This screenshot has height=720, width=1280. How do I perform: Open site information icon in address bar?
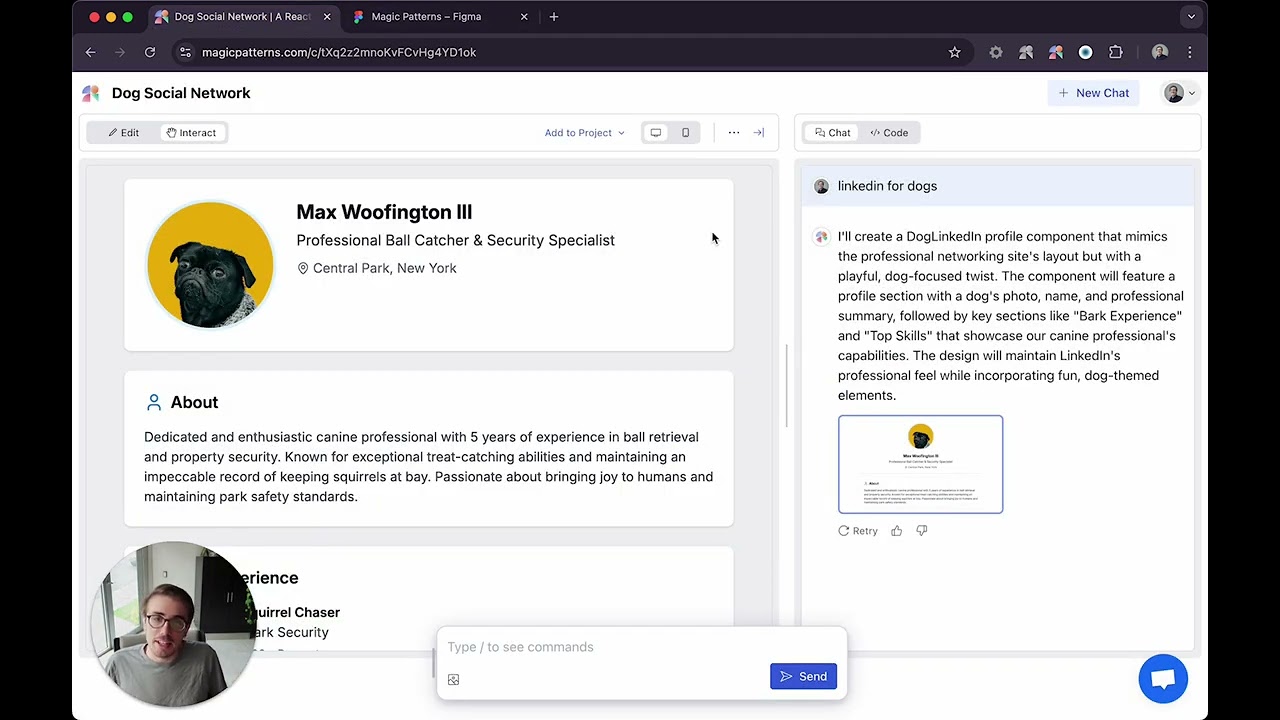pyautogui.click(x=185, y=52)
